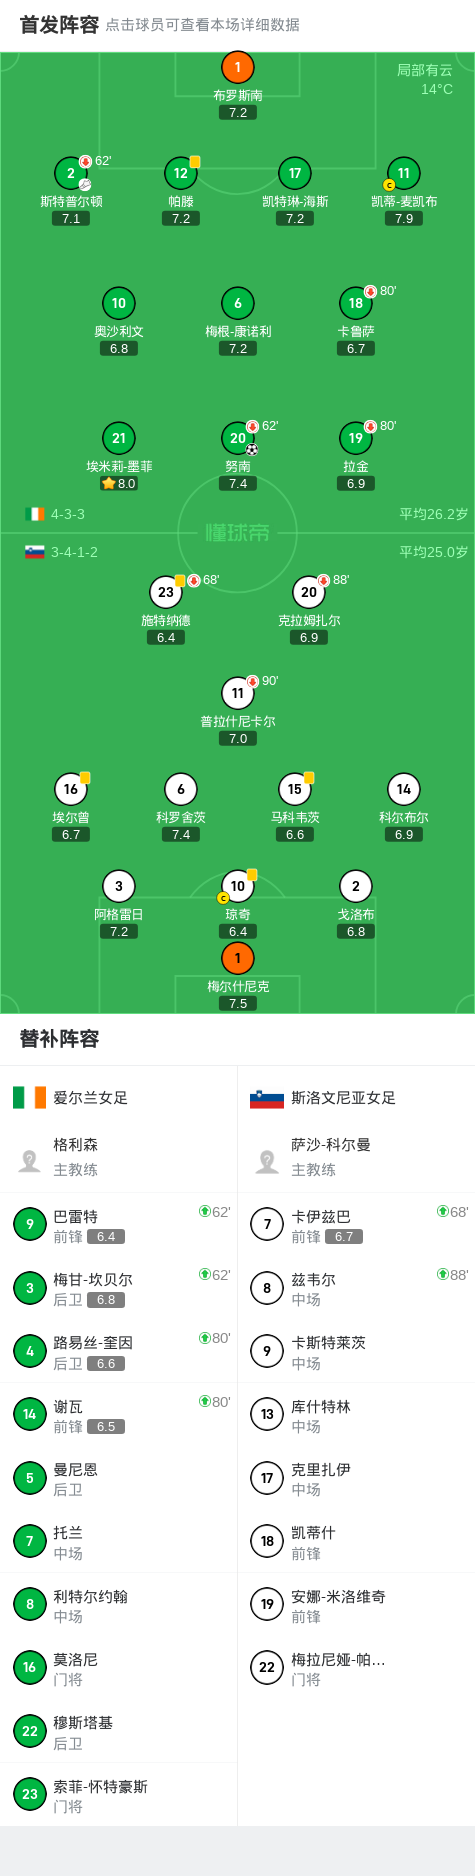Select substitute 索菲-怀特豪斯 number 23 row

pyautogui.click(x=119, y=1795)
